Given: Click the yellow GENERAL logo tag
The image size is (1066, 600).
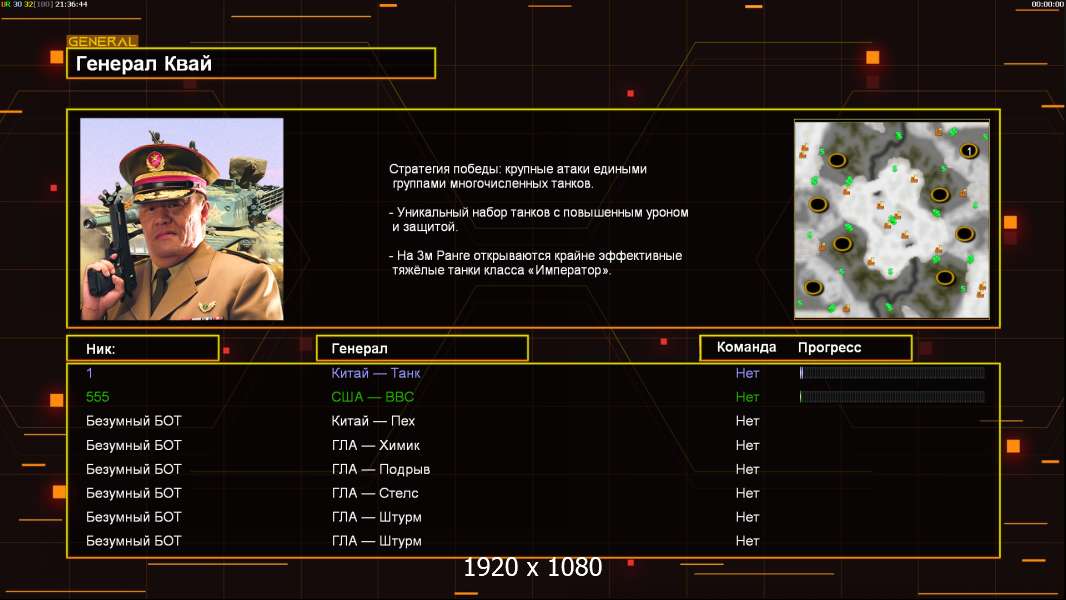Looking at the screenshot, I should coord(102,42).
